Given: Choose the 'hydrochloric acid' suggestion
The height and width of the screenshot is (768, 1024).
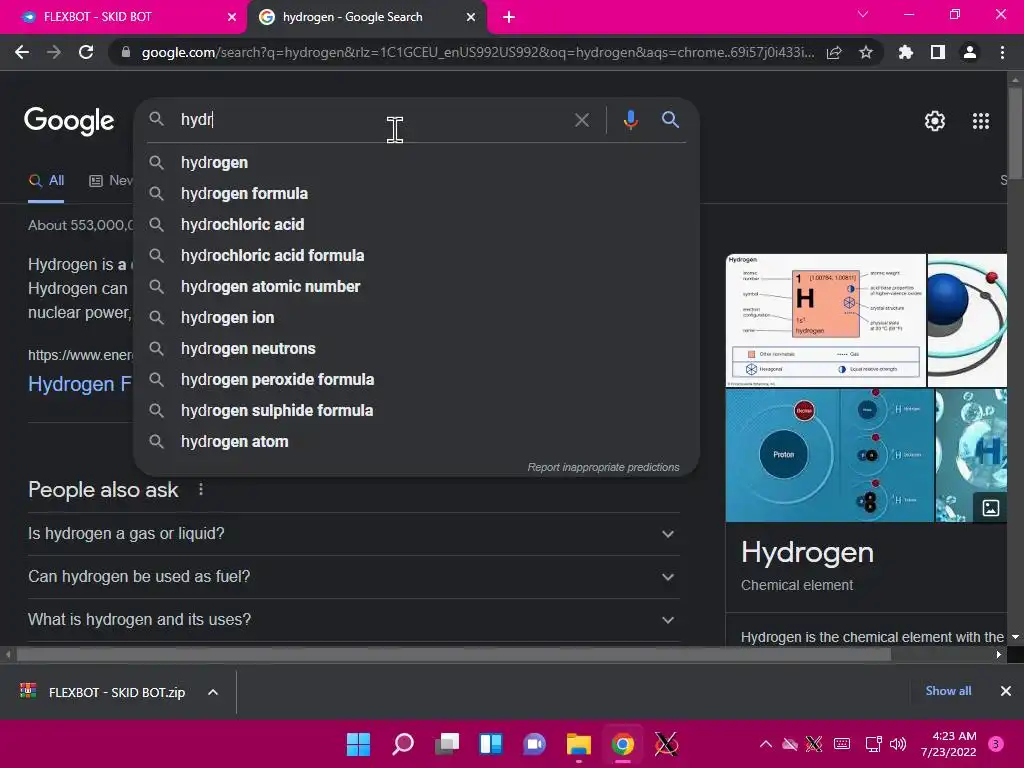Looking at the screenshot, I should [x=417, y=225].
